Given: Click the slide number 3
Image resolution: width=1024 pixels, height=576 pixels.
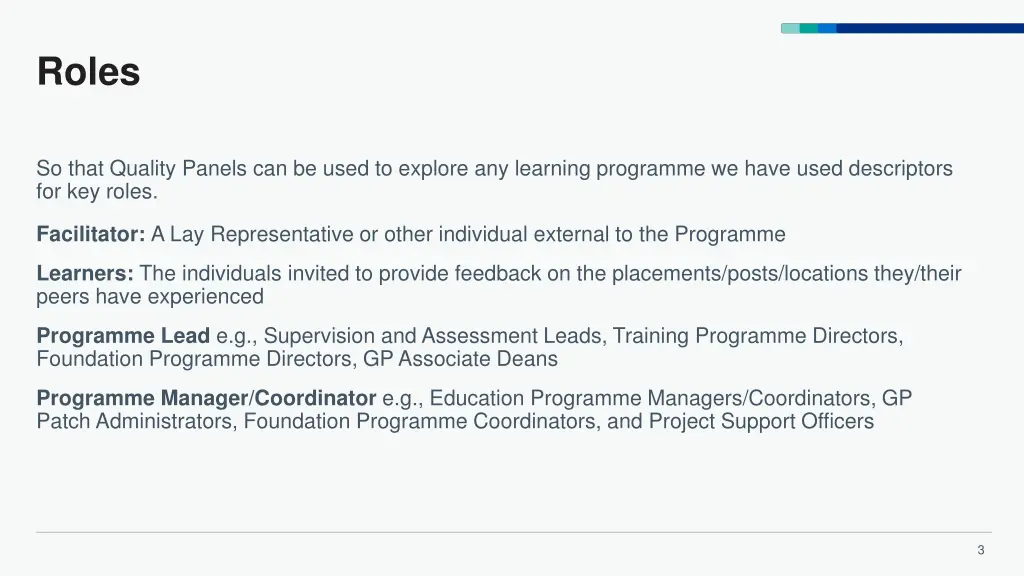Looking at the screenshot, I should tap(980, 550).
